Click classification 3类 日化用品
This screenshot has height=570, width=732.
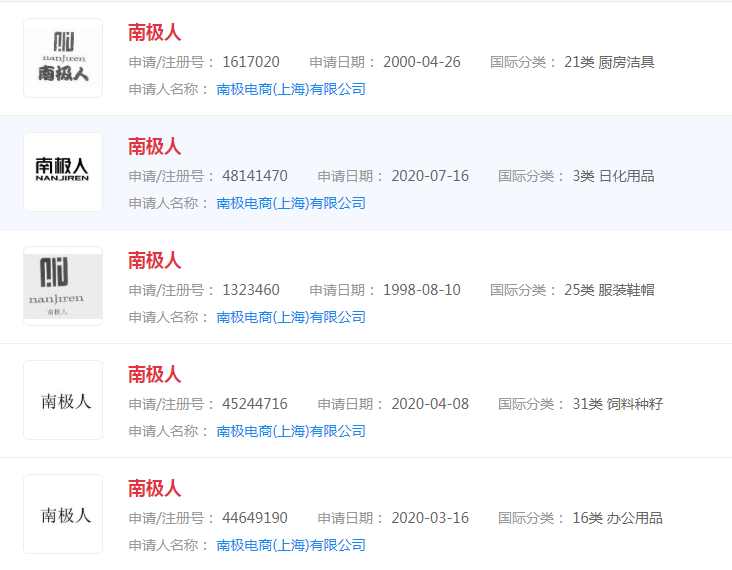(613, 176)
